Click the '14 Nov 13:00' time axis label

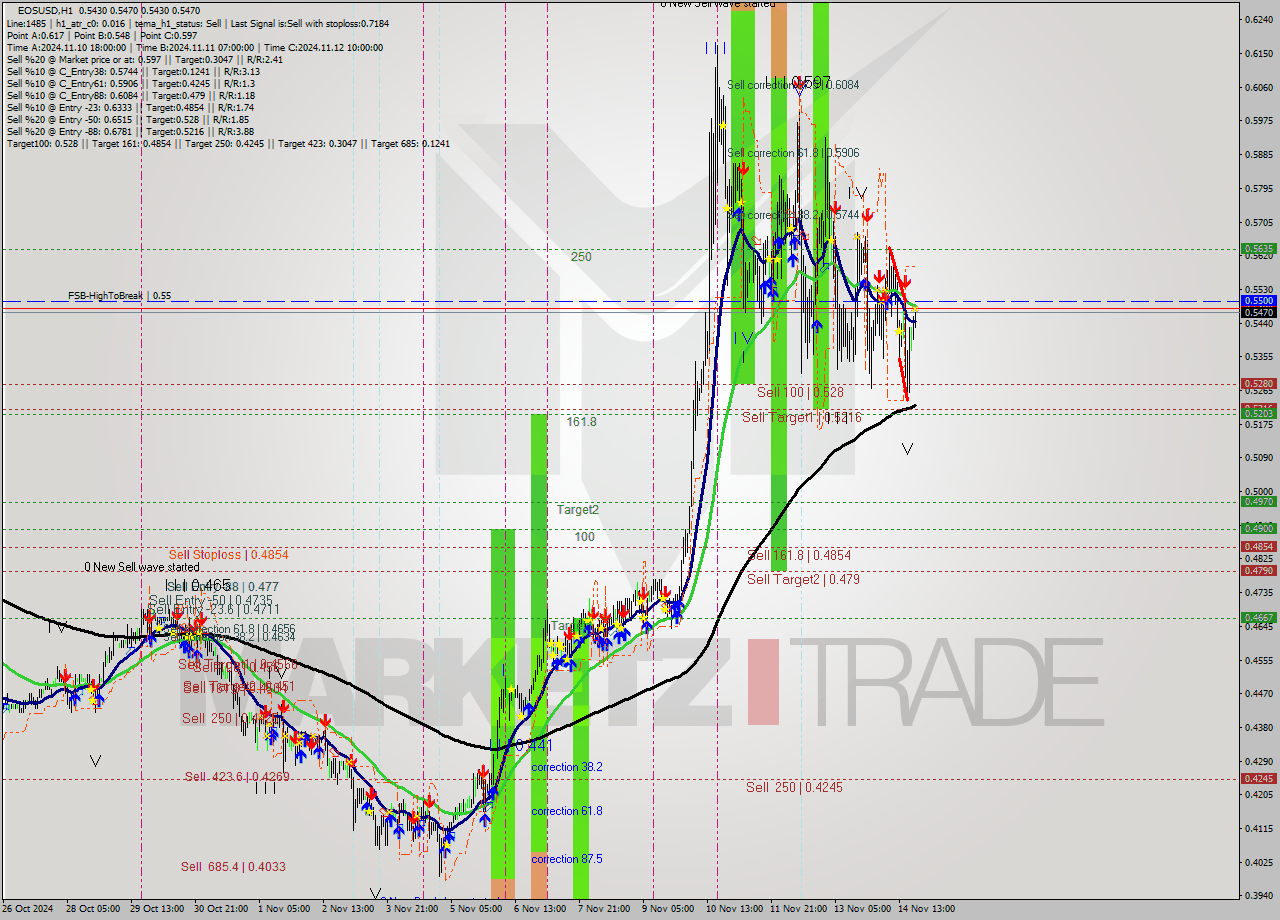(926, 909)
